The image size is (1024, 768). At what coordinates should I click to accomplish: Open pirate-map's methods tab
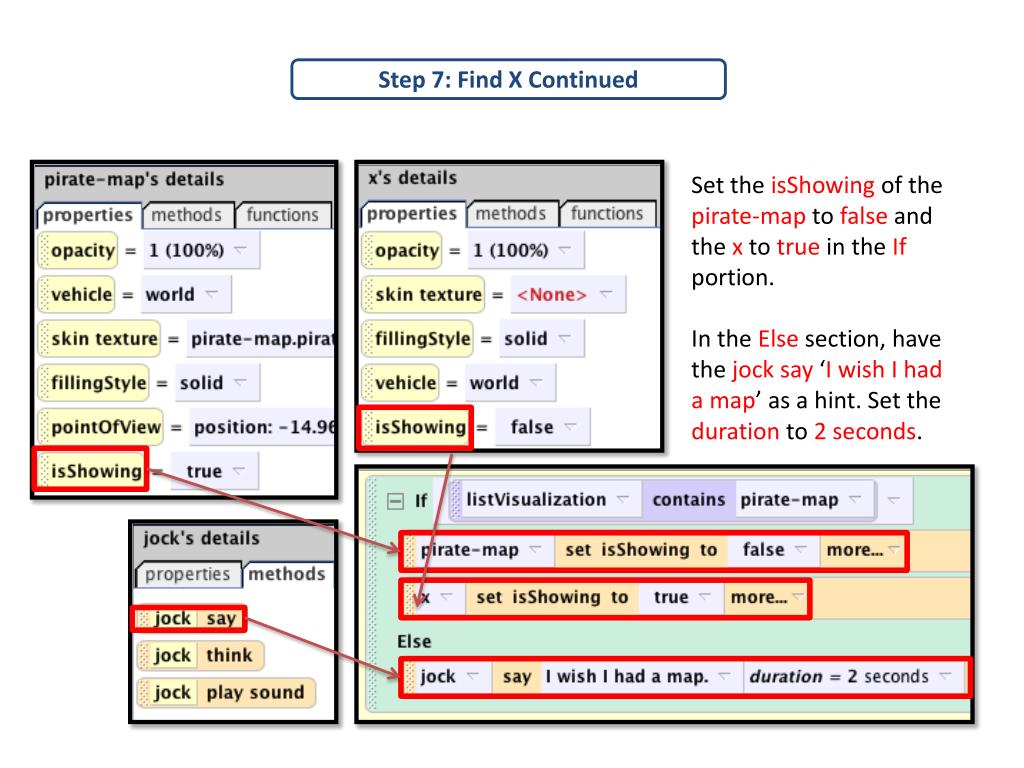point(187,215)
